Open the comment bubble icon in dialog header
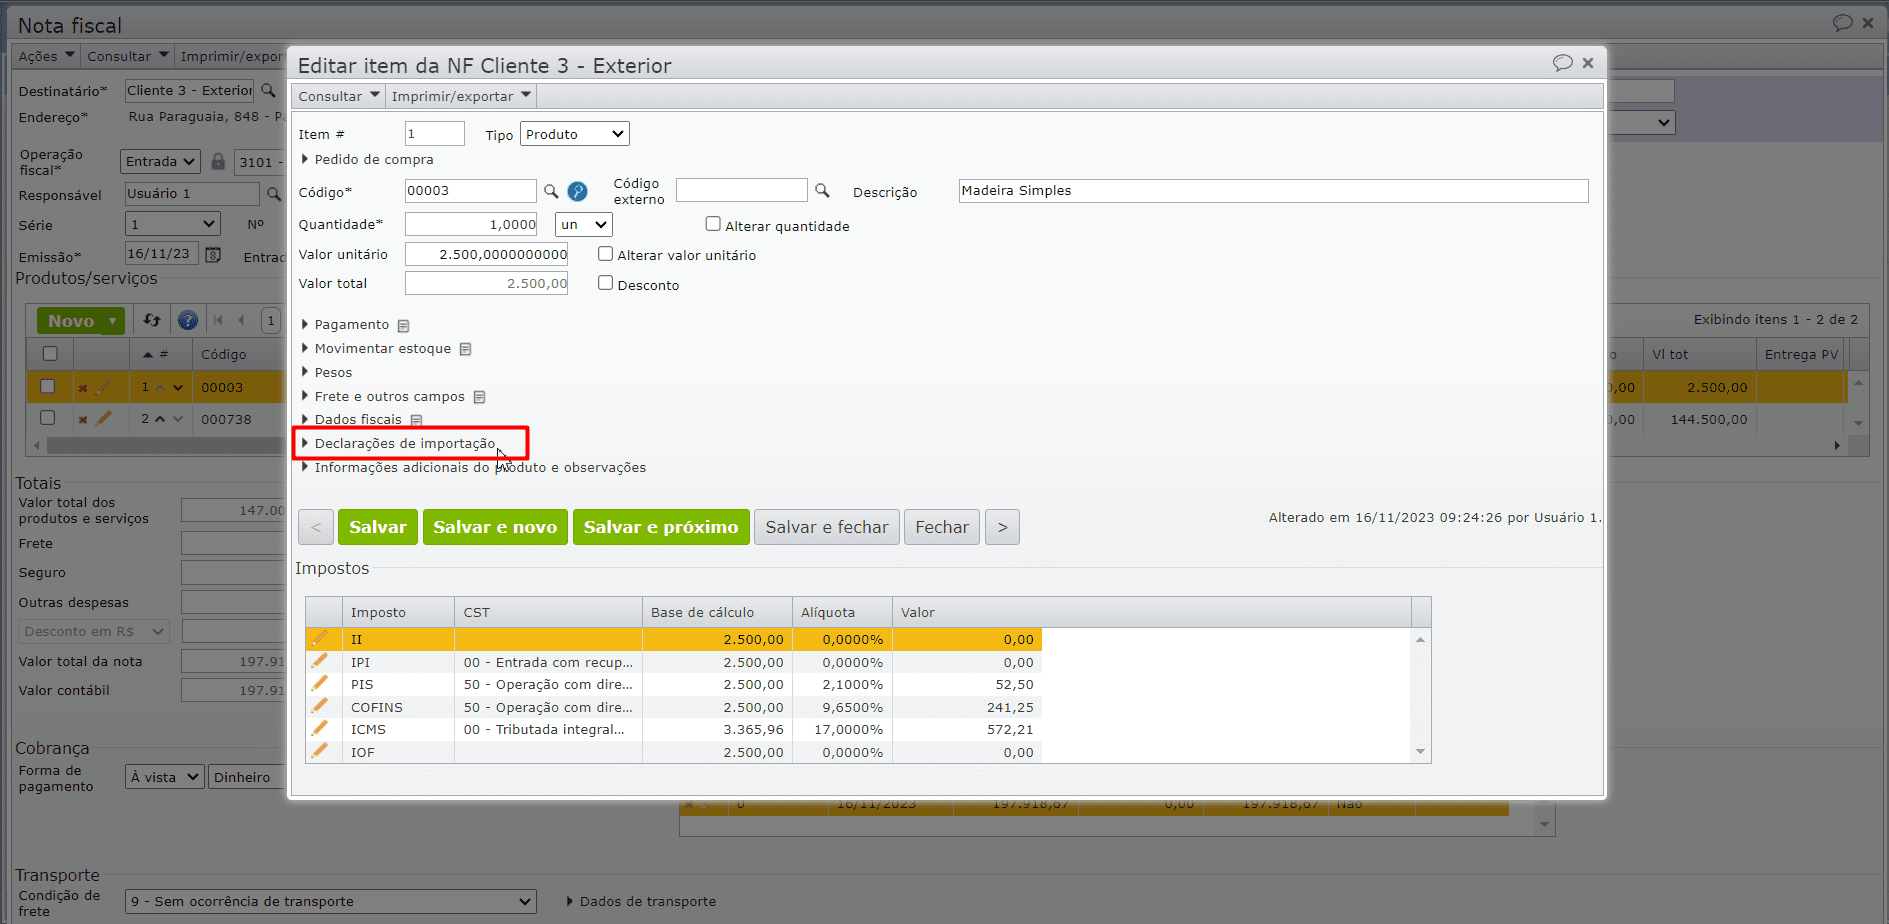This screenshot has height=924, width=1889. [1562, 63]
